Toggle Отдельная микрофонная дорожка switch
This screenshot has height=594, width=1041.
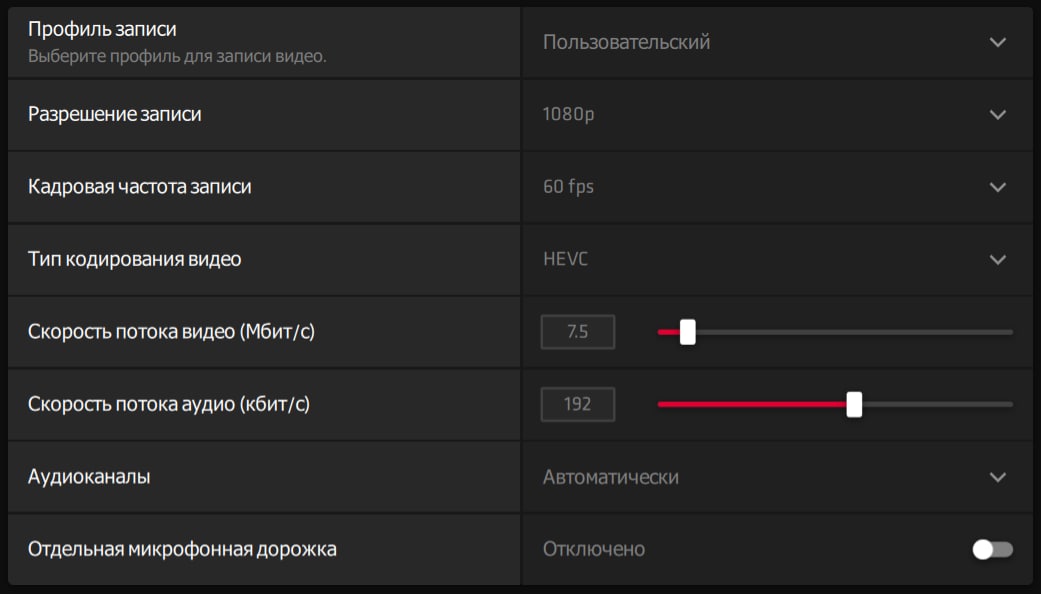(x=992, y=549)
